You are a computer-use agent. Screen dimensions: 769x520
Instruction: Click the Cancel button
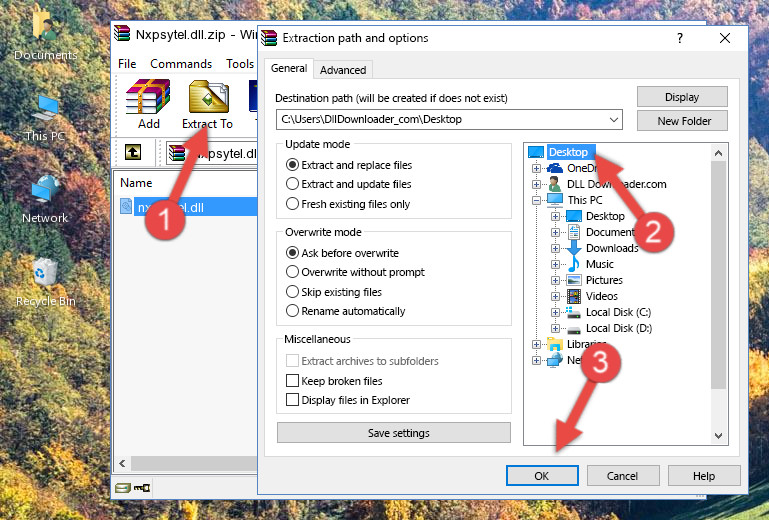622,476
